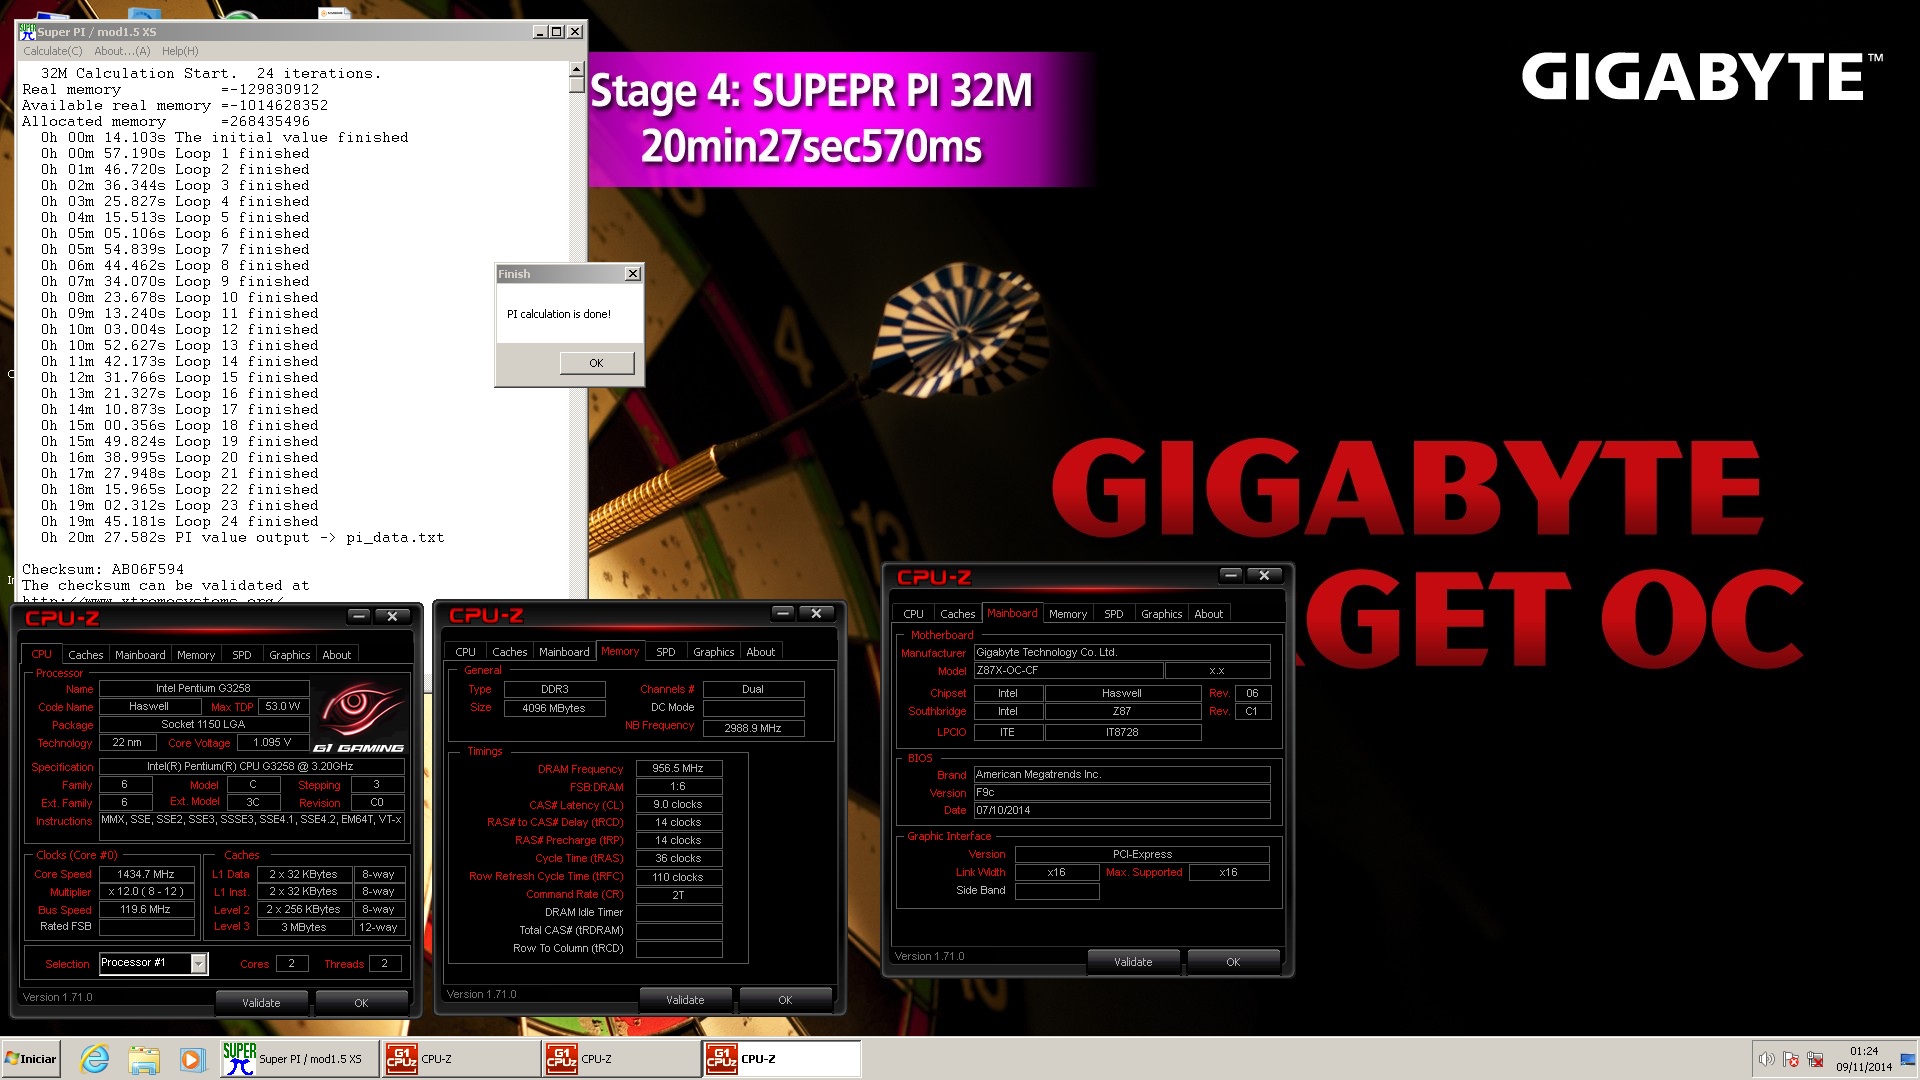Open Help(H) menu in Super PI
Image resolution: width=1920 pixels, height=1080 pixels.
(180, 51)
